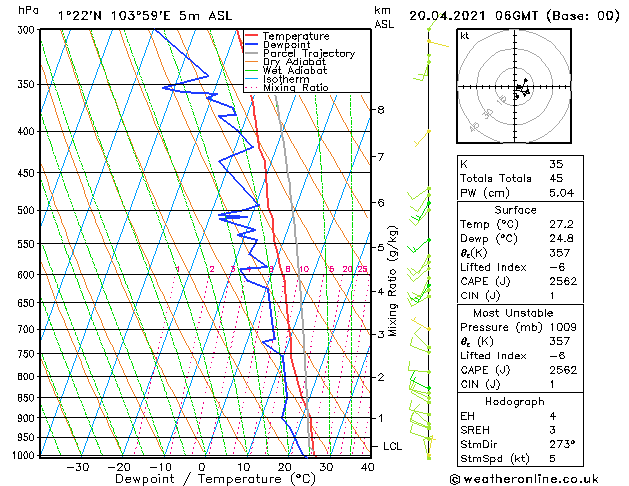Click the date label 20.04.2021 06GMT
The image size is (629, 486).
pos(474,16)
